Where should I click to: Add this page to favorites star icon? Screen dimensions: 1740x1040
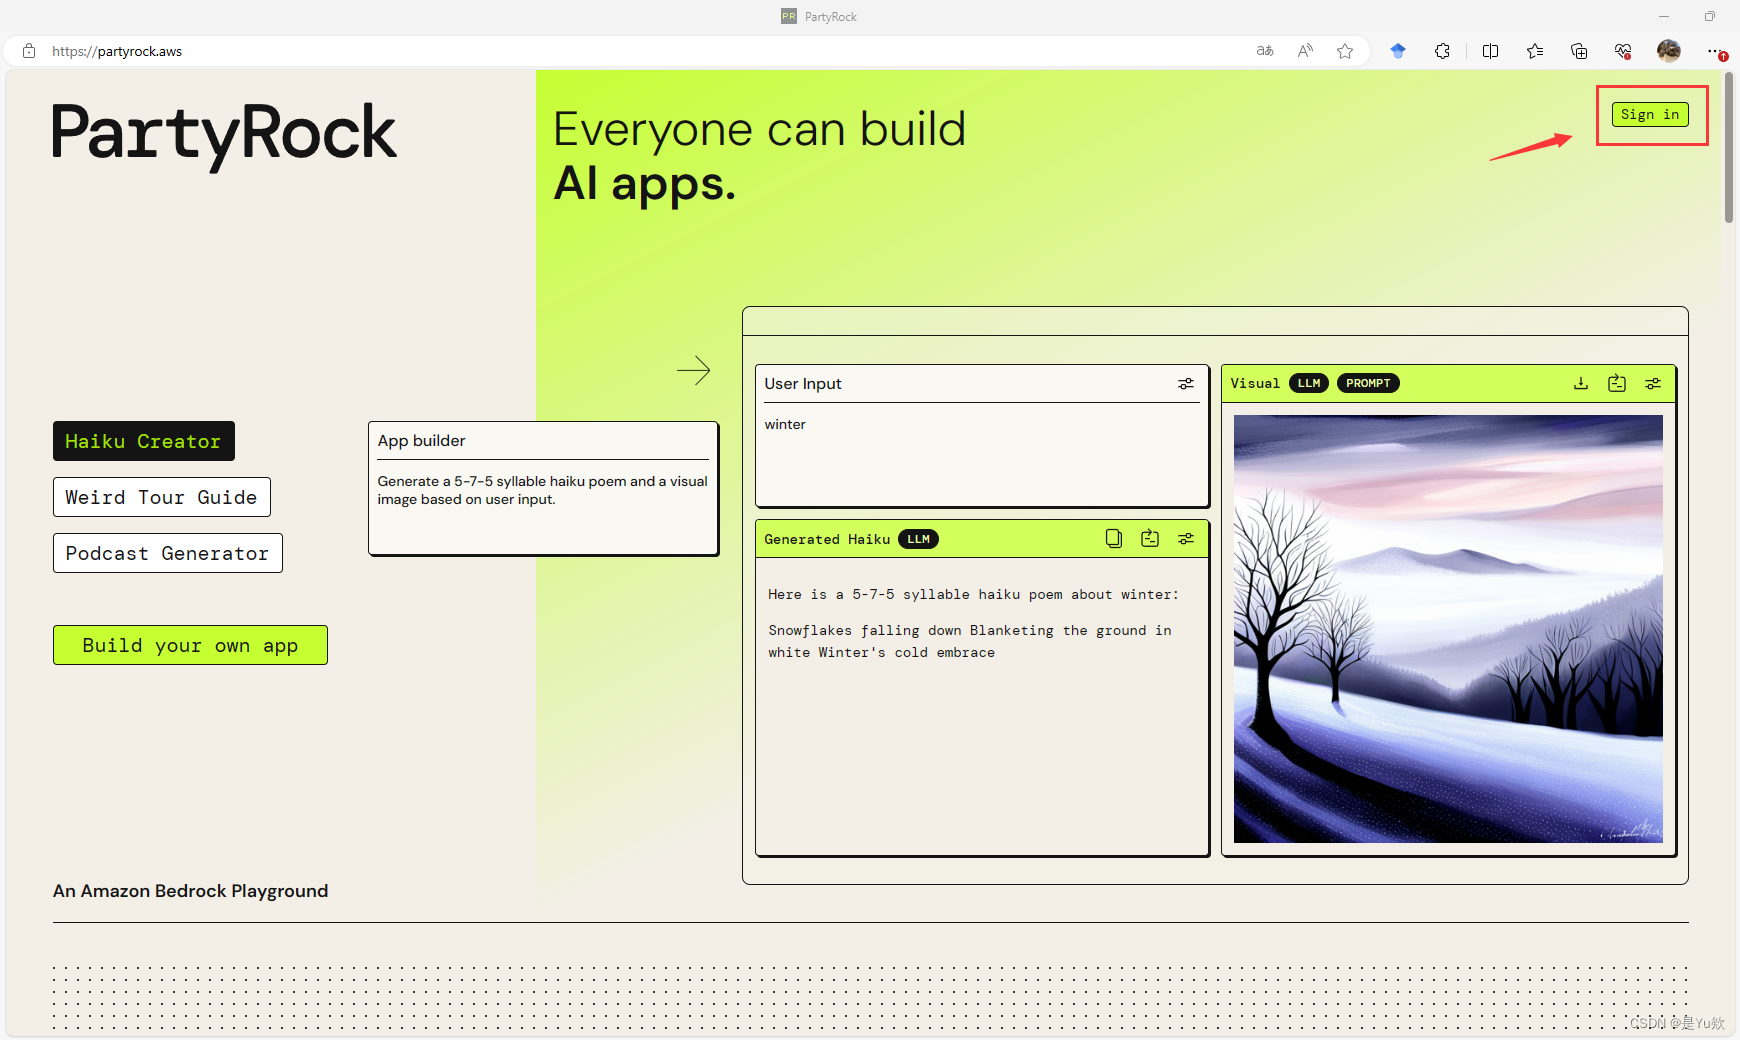tap(1345, 51)
